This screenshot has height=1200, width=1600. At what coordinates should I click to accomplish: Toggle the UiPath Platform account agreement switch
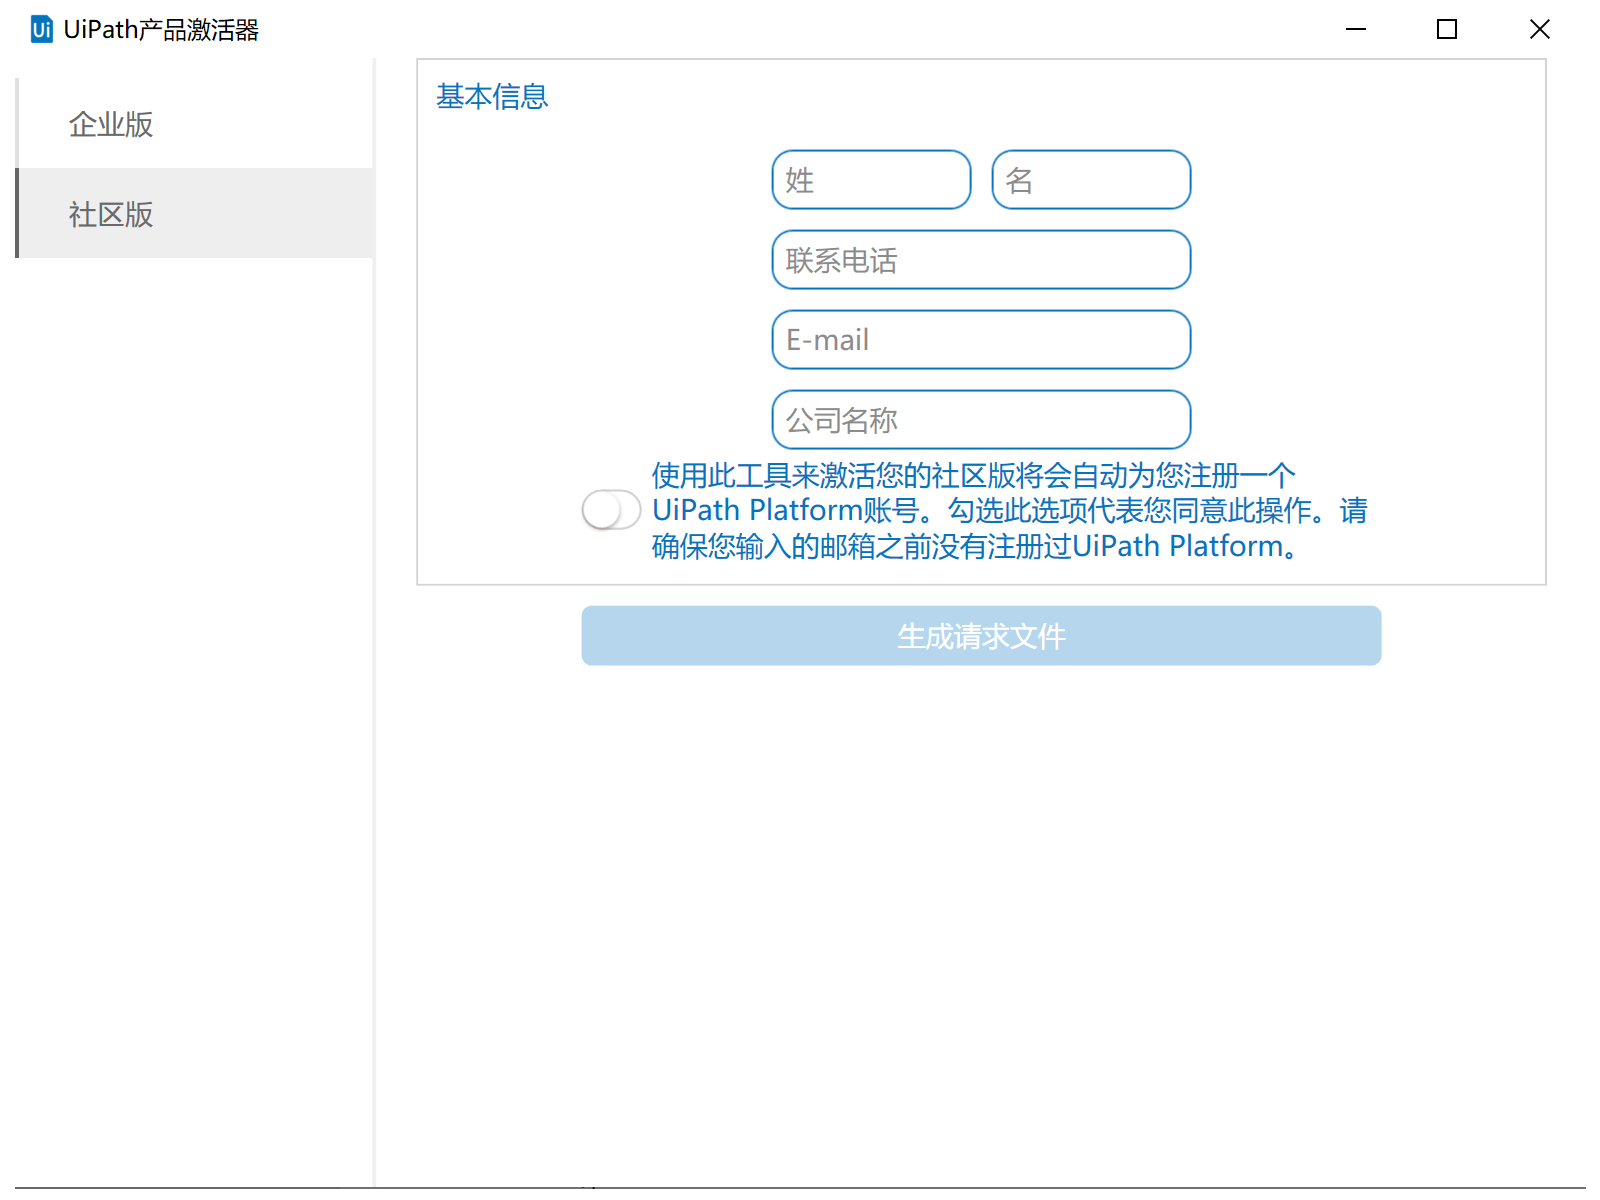pyautogui.click(x=611, y=510)
